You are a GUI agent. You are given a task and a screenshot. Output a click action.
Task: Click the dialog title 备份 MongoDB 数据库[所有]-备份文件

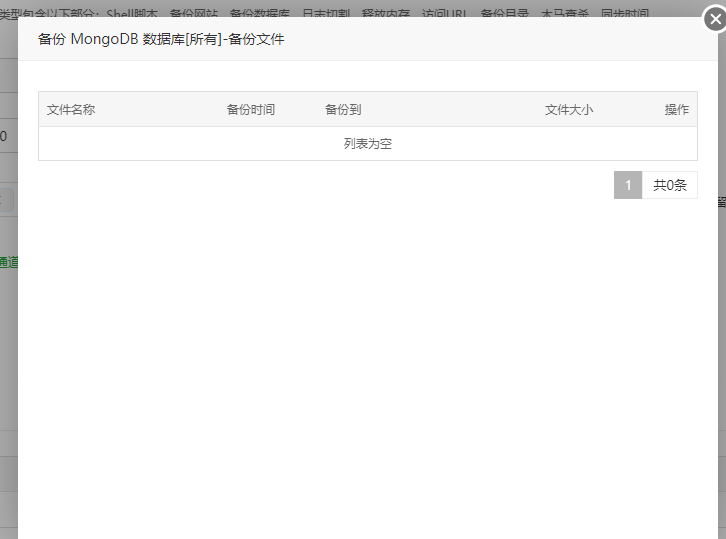click(x=161, y=39)
